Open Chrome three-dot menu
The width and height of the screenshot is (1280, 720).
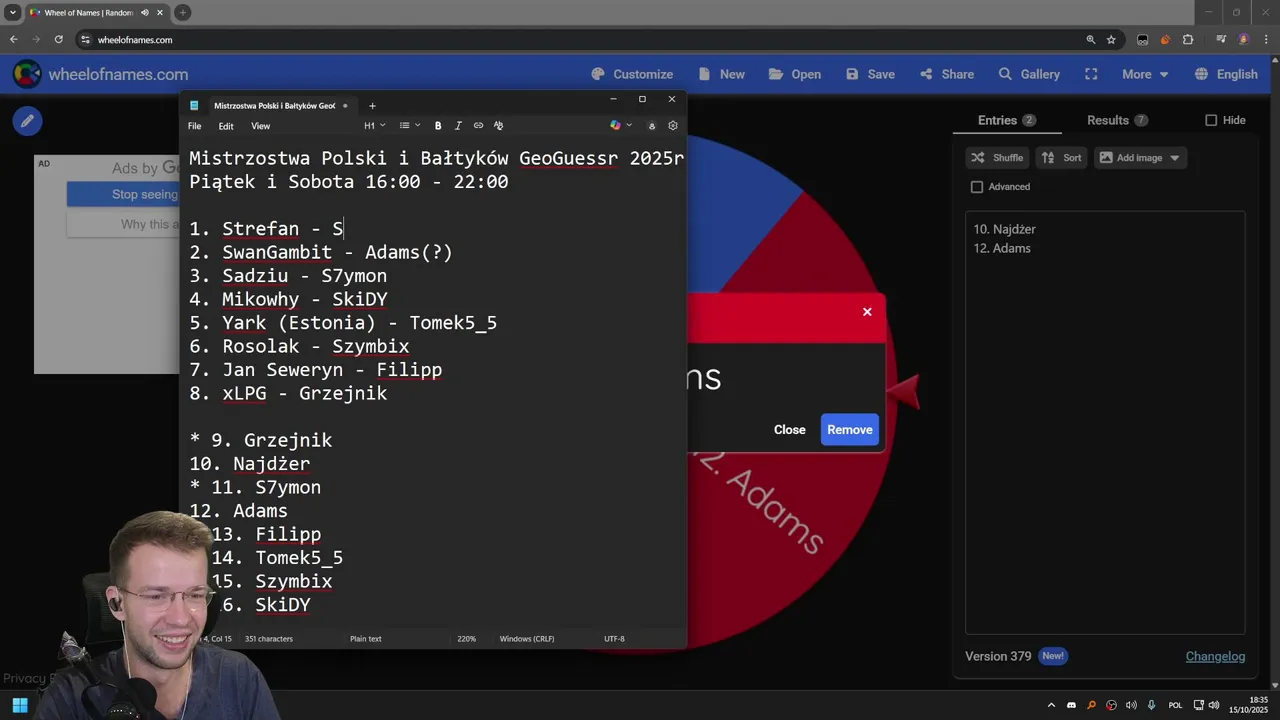[1266, 40]
